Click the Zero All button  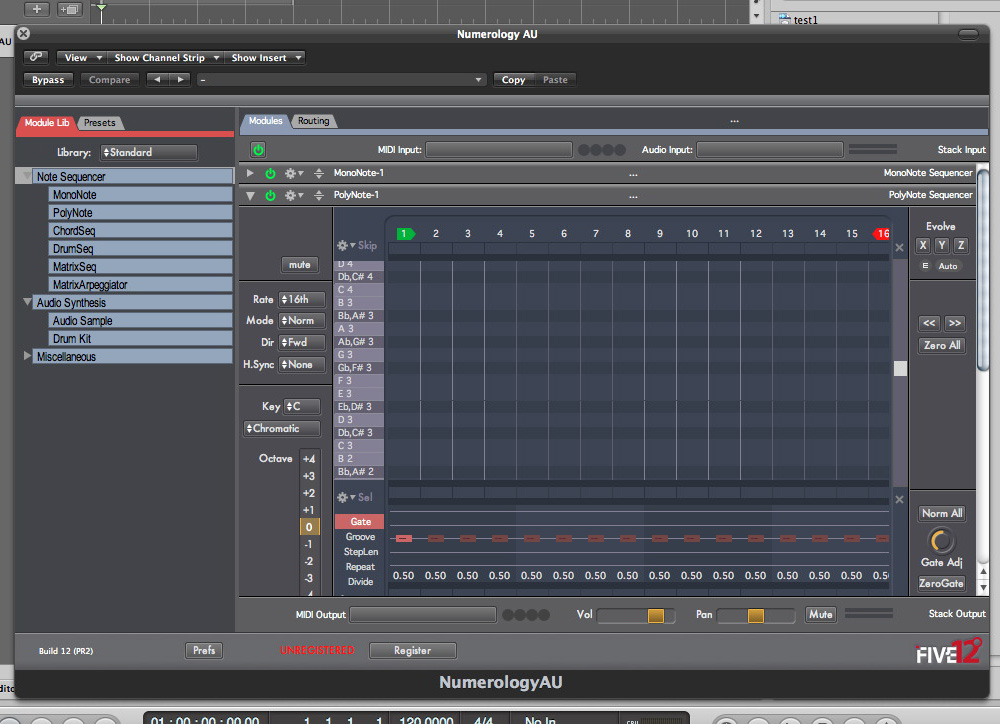941,345
